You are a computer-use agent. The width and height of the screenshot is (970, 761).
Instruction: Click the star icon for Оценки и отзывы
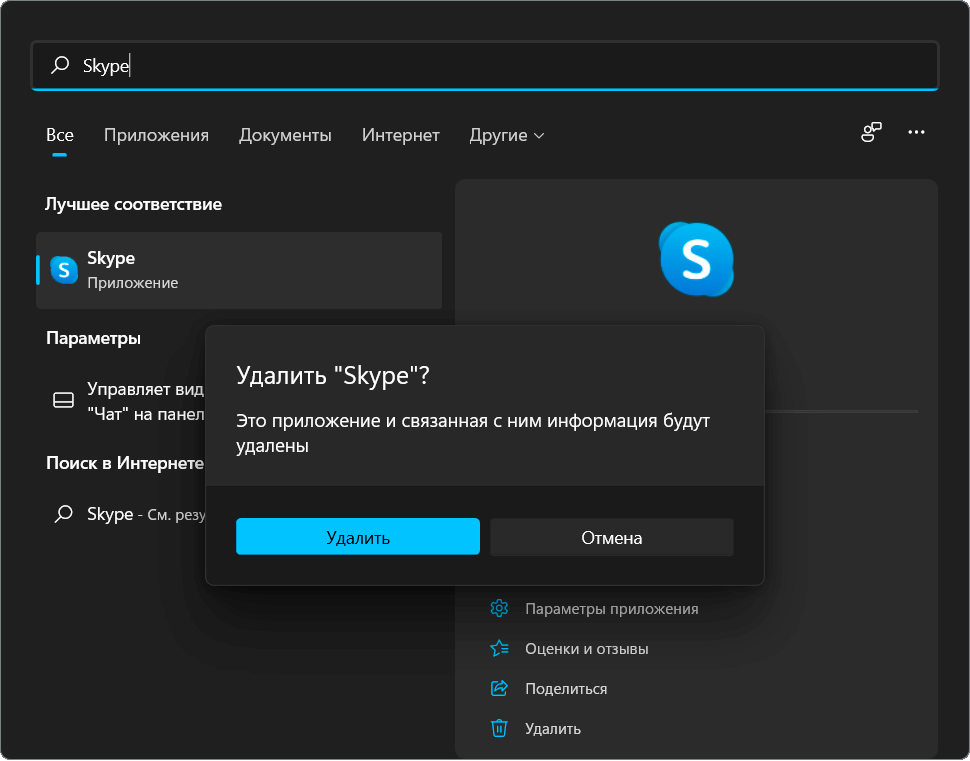click(x=500, y=648)
